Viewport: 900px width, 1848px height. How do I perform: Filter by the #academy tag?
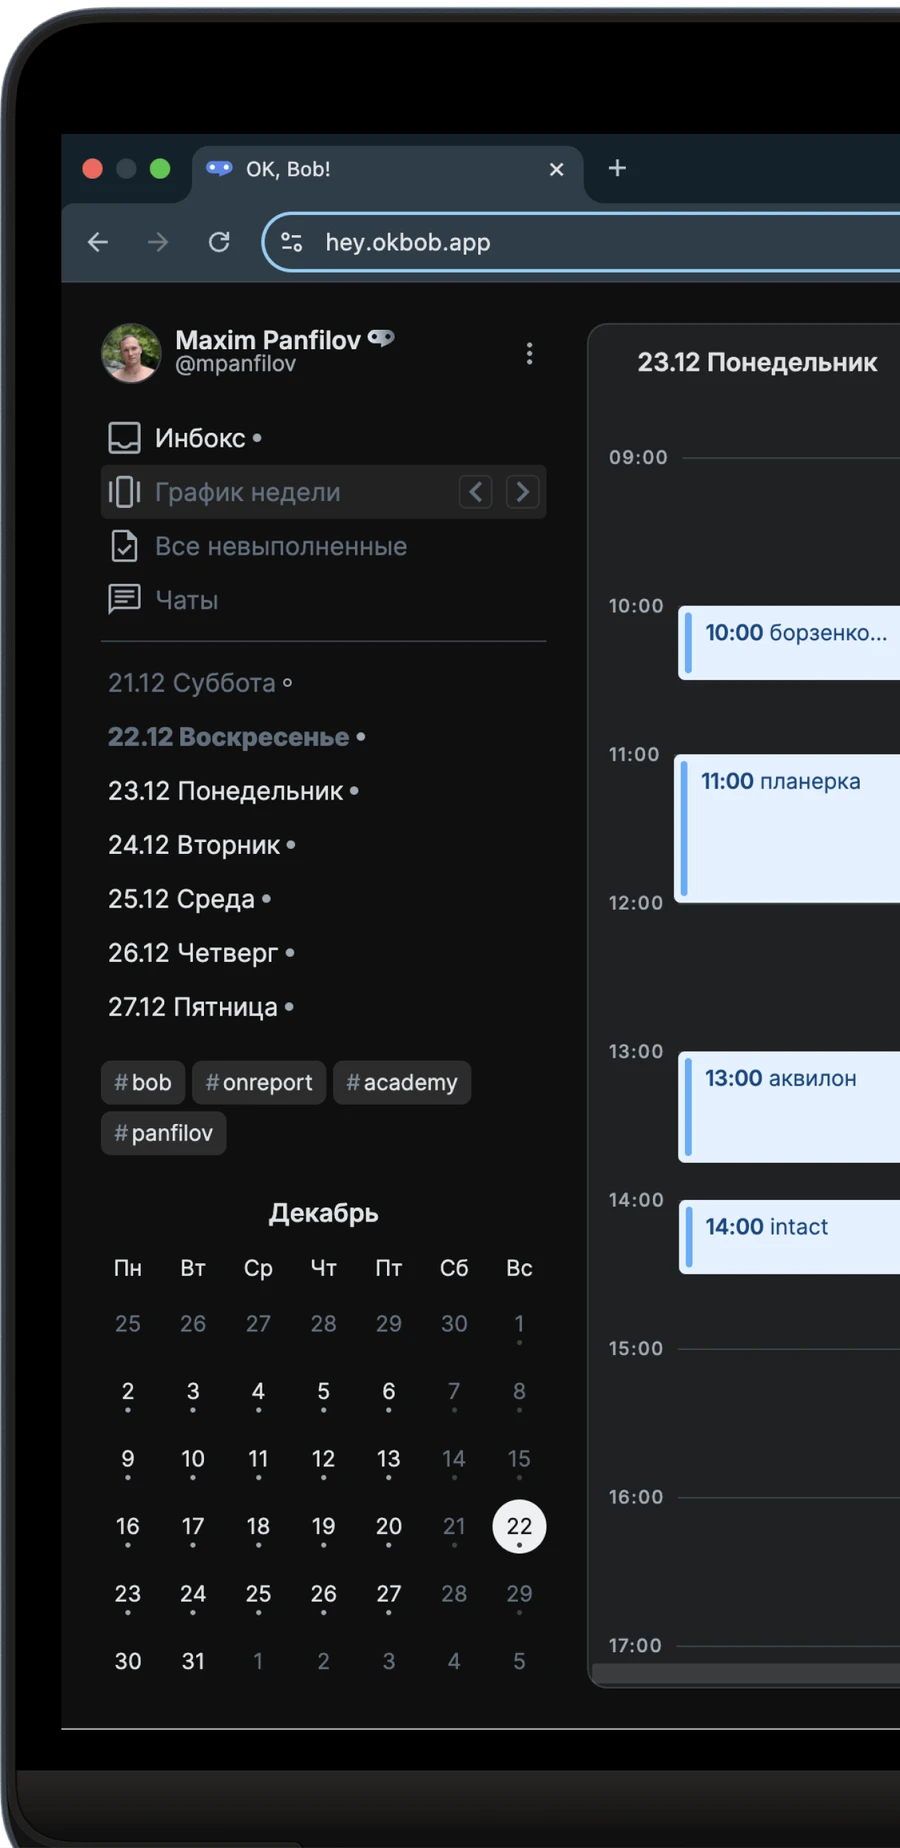coord(401,1082)
